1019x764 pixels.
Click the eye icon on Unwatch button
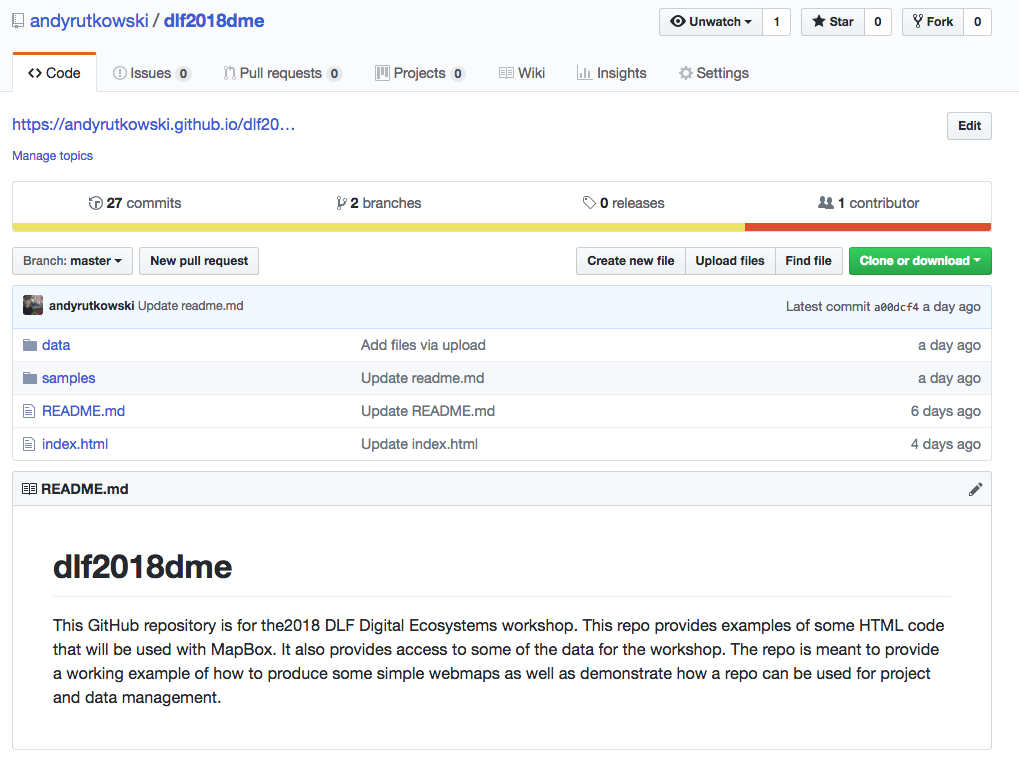pyautogui.click(x=678, y=21)
